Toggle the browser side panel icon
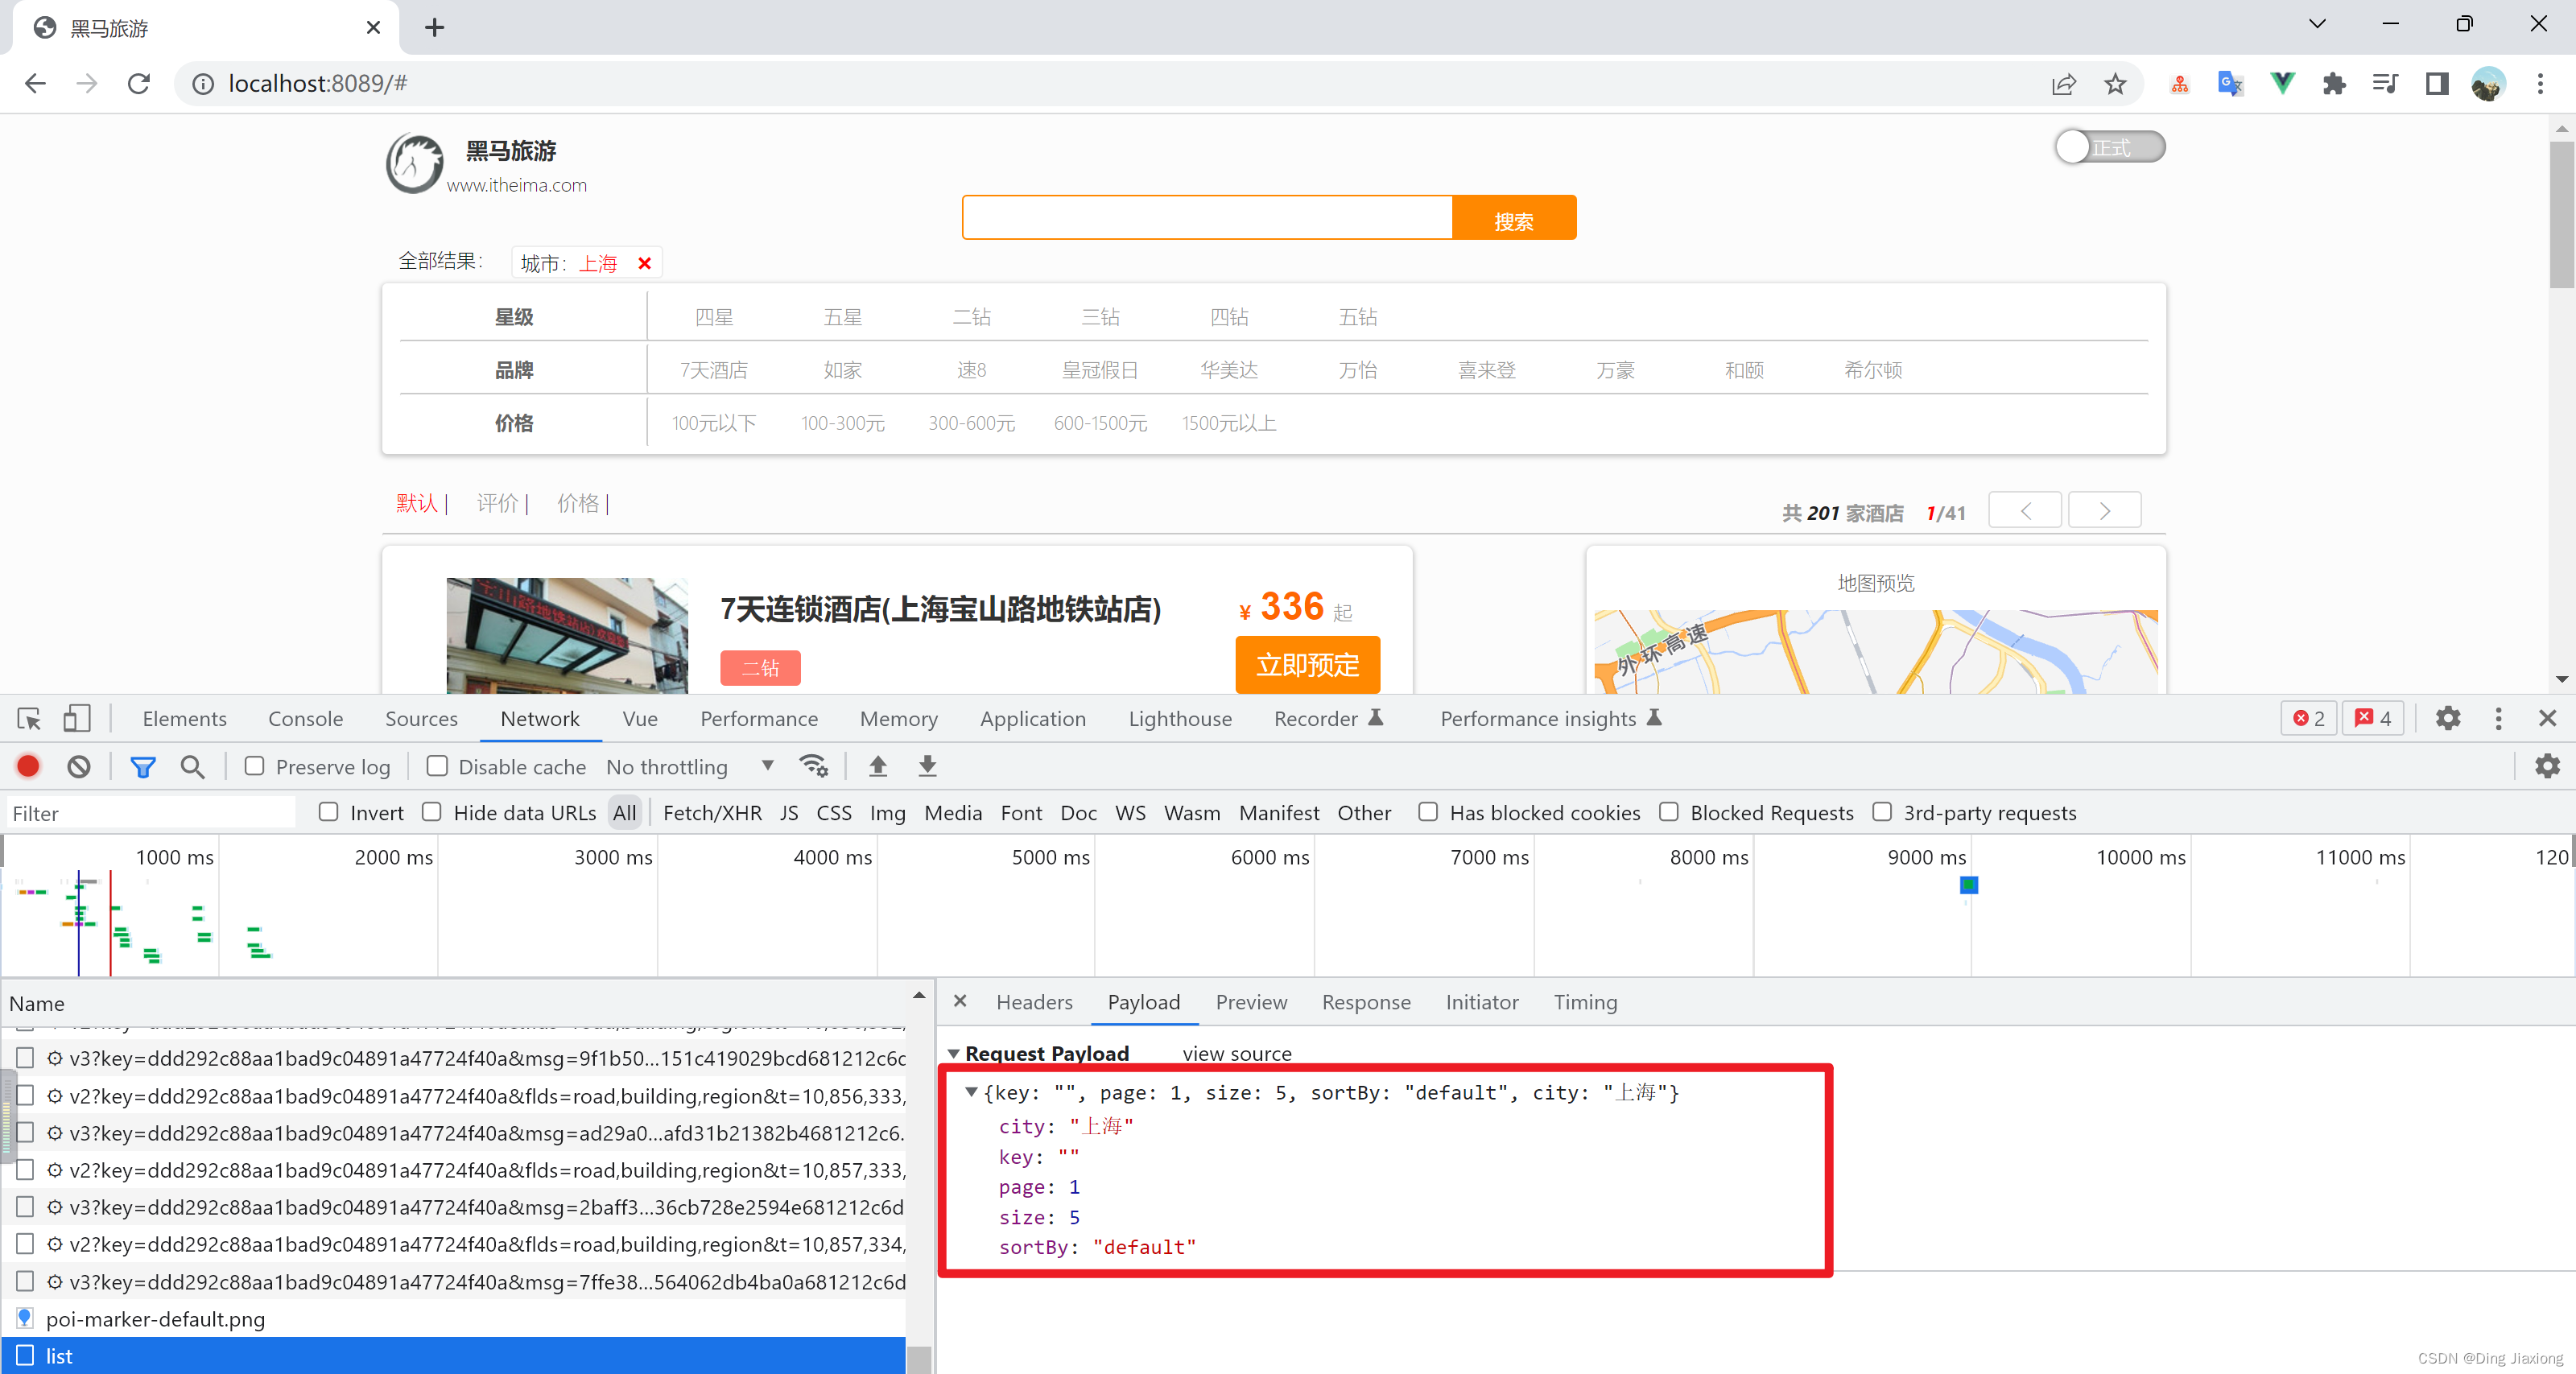 click(x=2437, y=84)
